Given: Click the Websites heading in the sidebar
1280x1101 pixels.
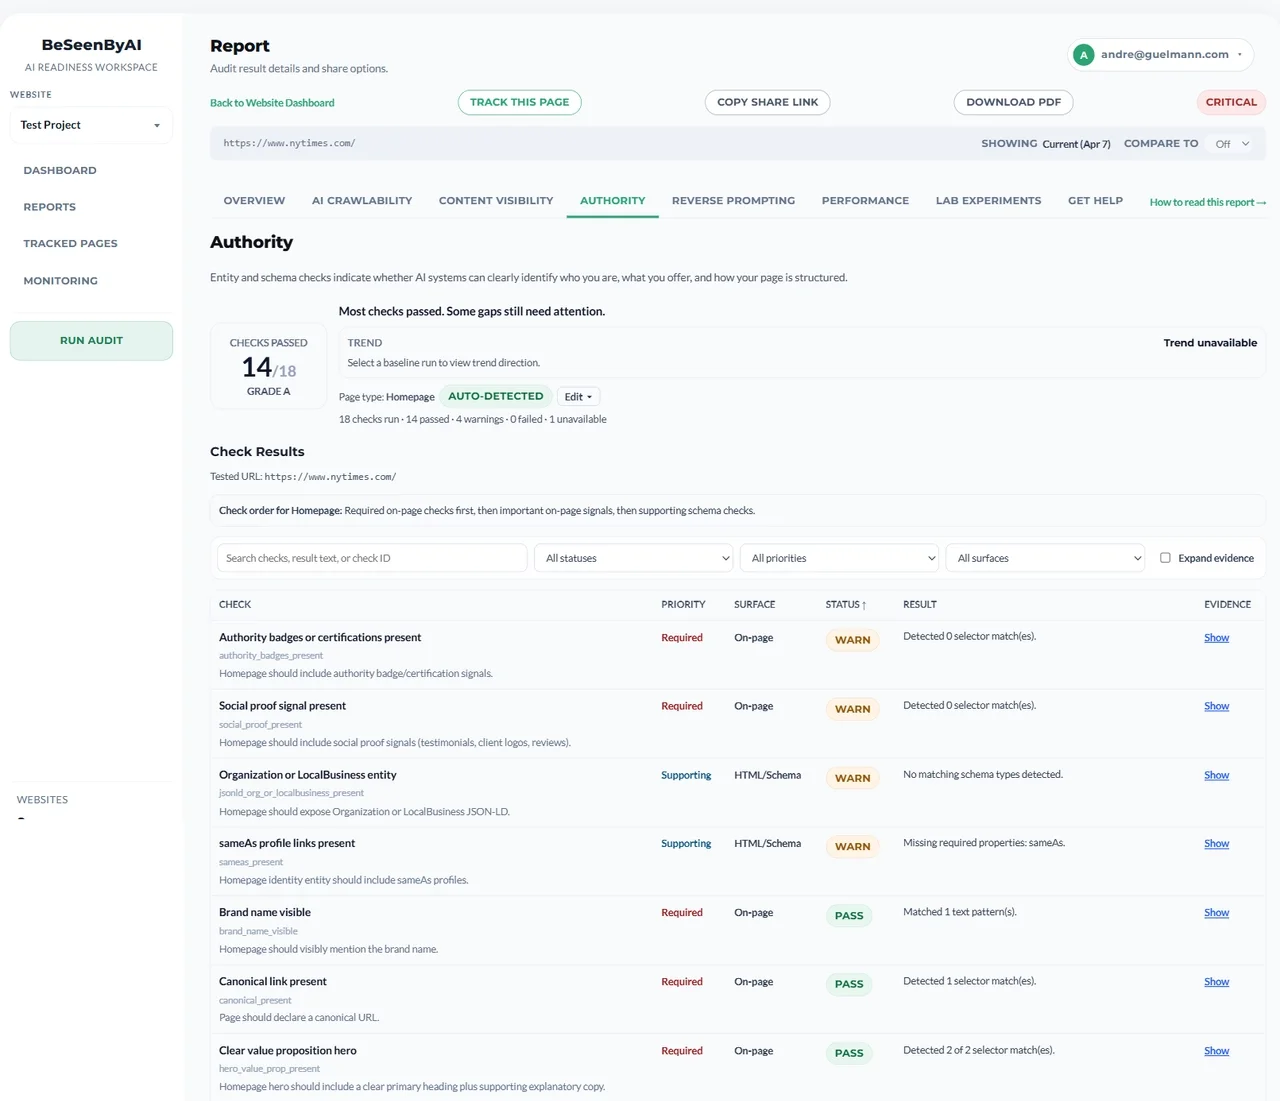Looking at the screenshot, I should pos(42,800).
